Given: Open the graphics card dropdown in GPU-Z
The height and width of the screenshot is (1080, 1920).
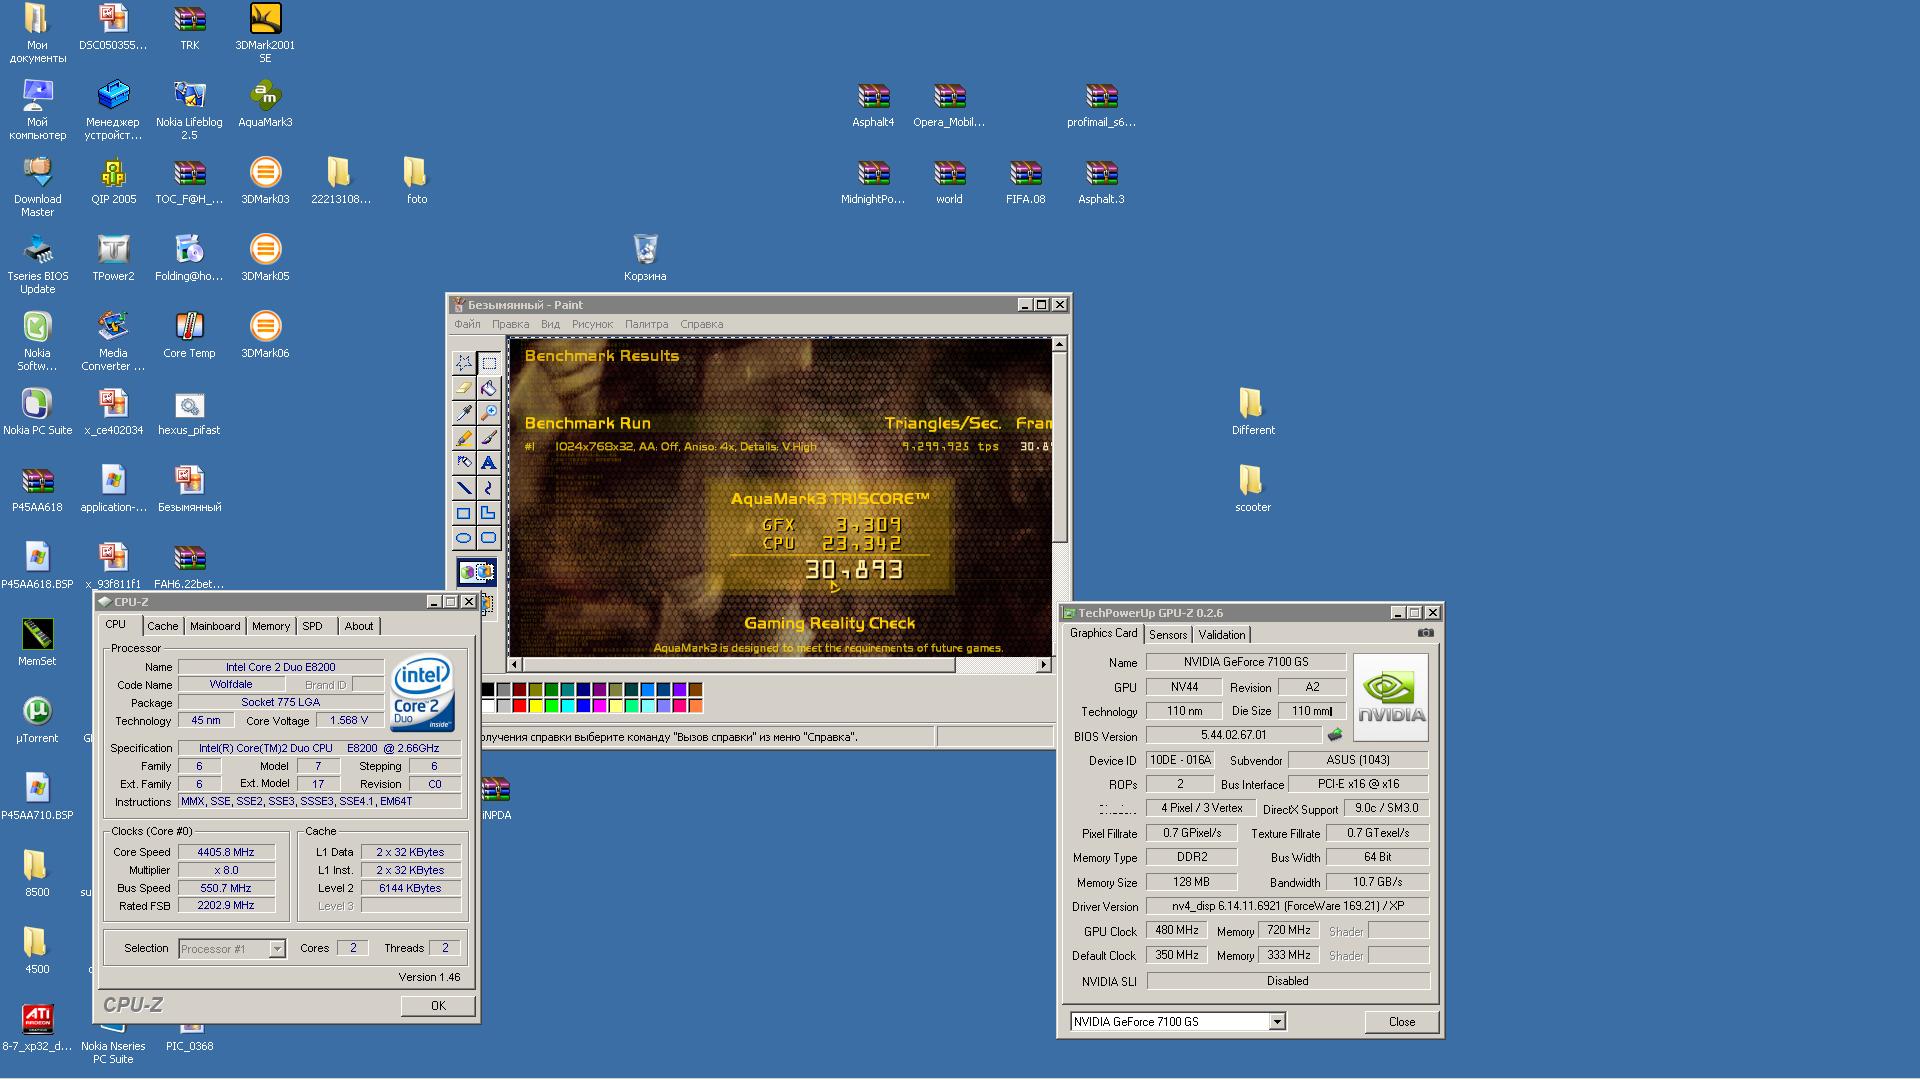Looking at the screenshot, I should (1277, 1022).
